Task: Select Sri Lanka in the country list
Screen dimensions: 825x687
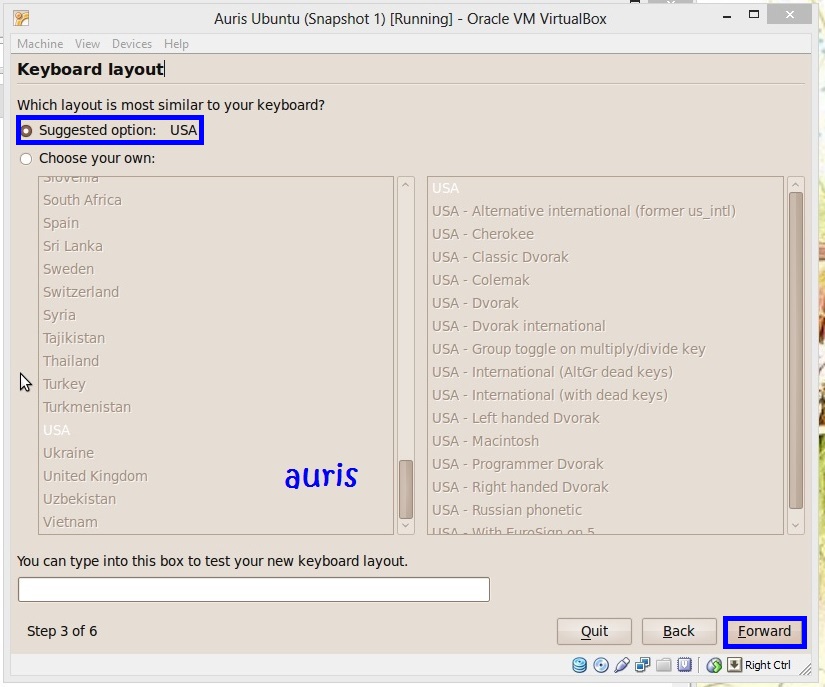Action: [x=216, y=246]
